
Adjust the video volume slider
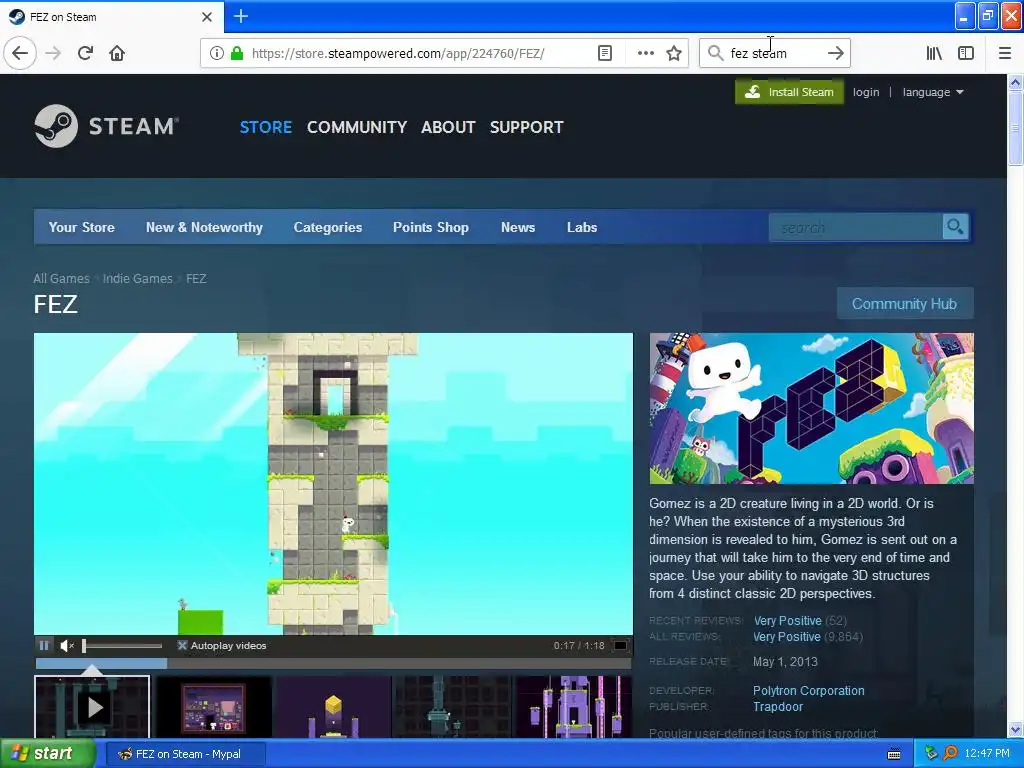[x=122, y=645]
